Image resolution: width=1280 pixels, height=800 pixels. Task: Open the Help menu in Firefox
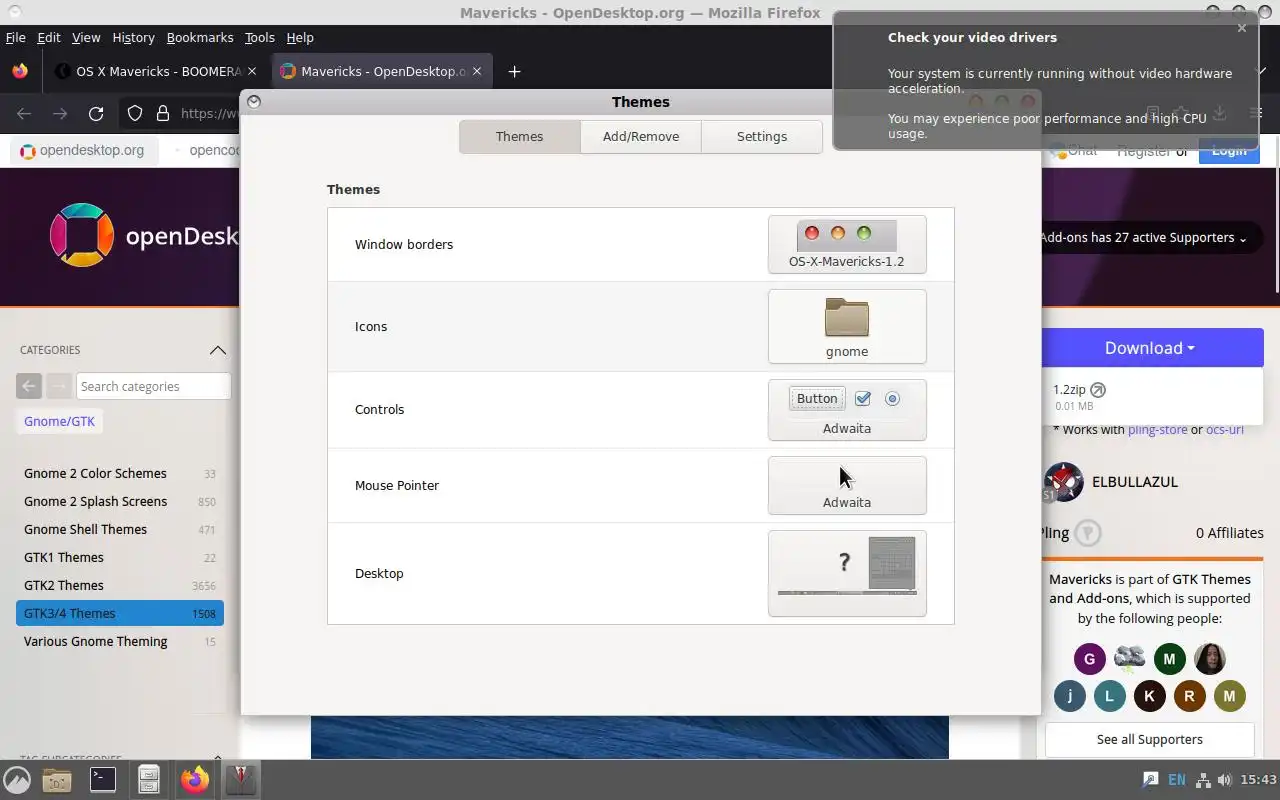tap(300, 37)
